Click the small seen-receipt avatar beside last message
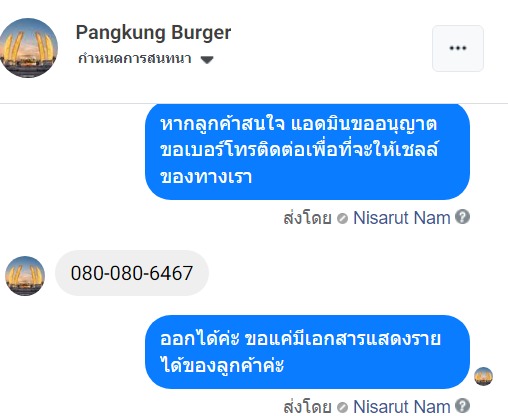Viewport: 508px width, 416px height. pyautogui.click(x=483, y=376)
